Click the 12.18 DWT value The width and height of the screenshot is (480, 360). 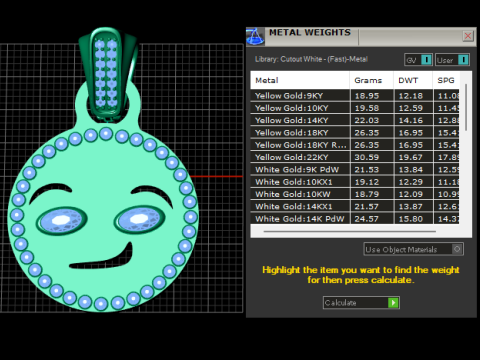tap(411, 96)
